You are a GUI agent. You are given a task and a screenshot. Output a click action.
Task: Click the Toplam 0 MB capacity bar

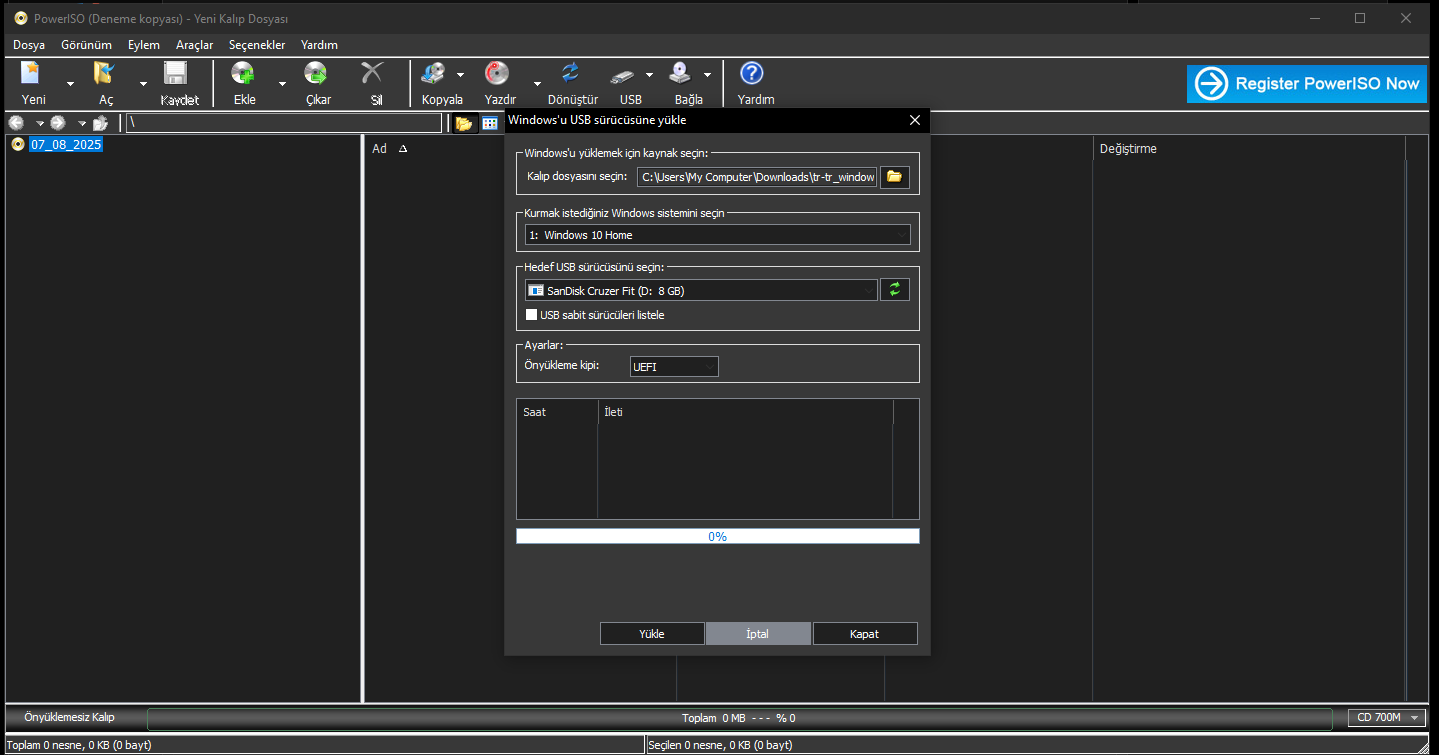(739, 718)
